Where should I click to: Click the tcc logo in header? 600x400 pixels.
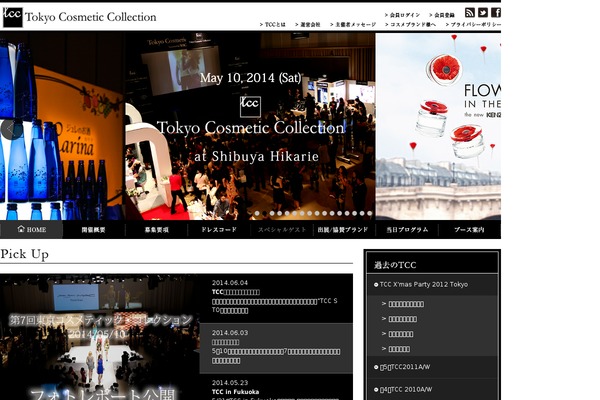point(13,17)
